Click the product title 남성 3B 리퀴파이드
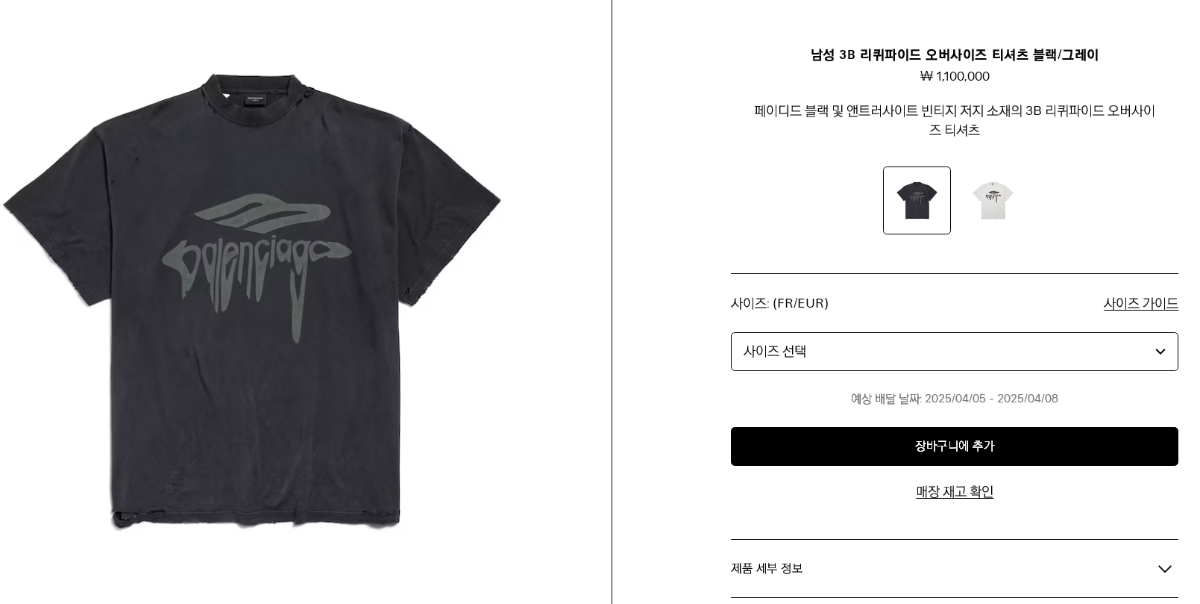 pos(955,55)
